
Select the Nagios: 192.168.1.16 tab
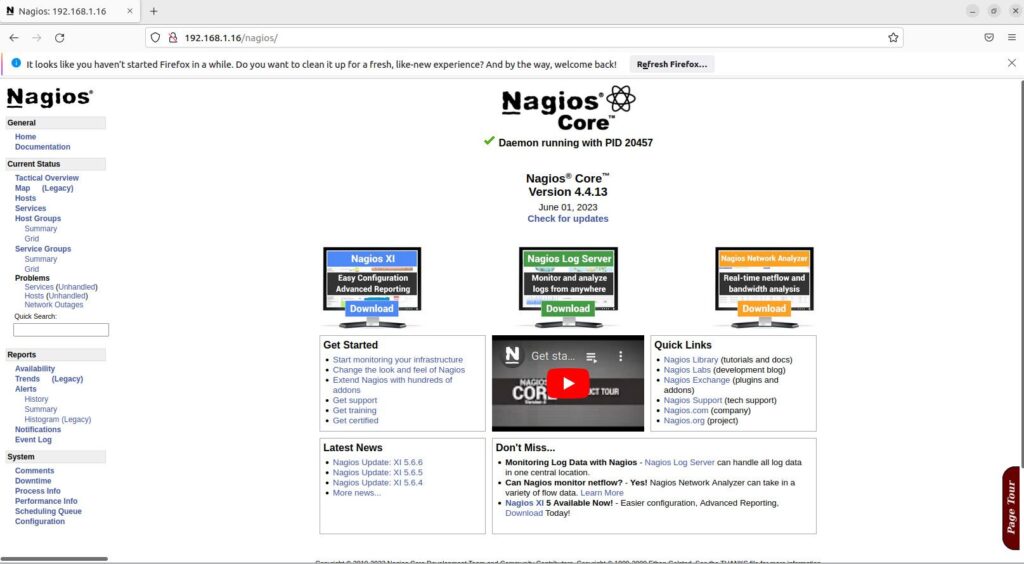[69, 11]
